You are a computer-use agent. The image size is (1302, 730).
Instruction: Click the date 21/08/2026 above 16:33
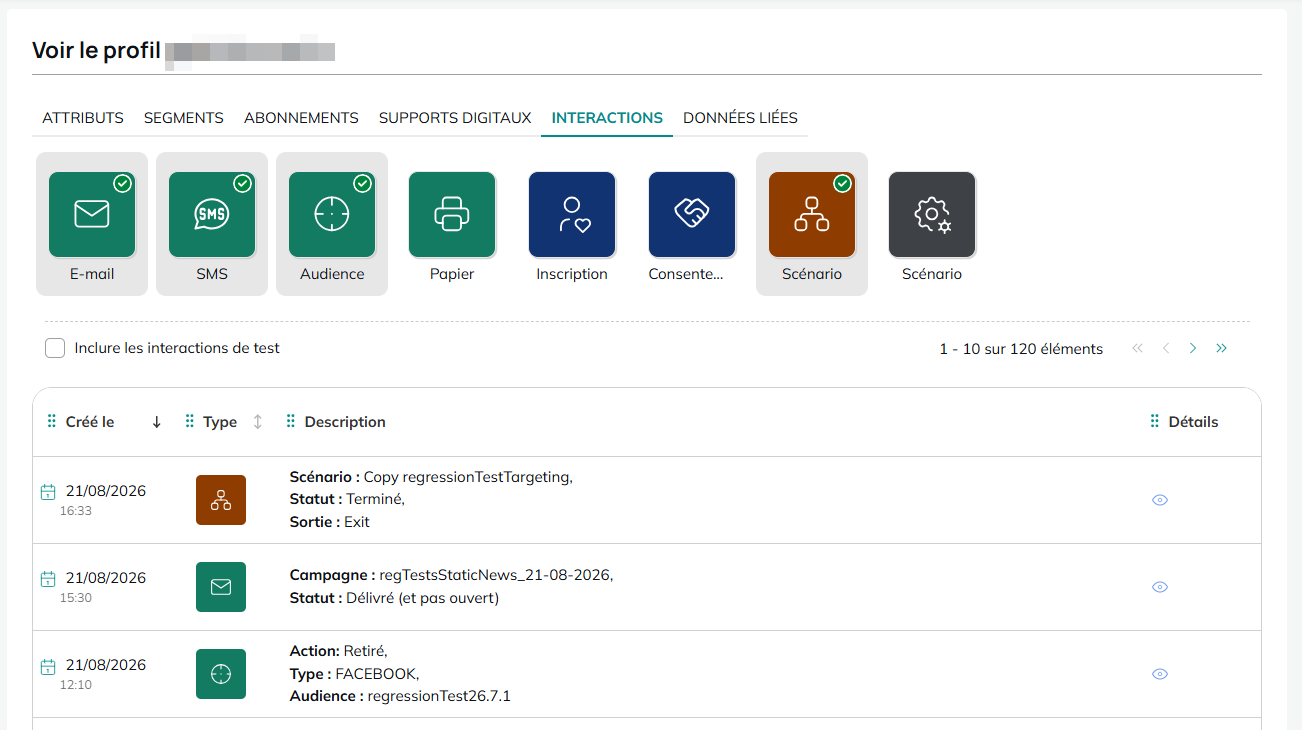[x=106, y=491]
